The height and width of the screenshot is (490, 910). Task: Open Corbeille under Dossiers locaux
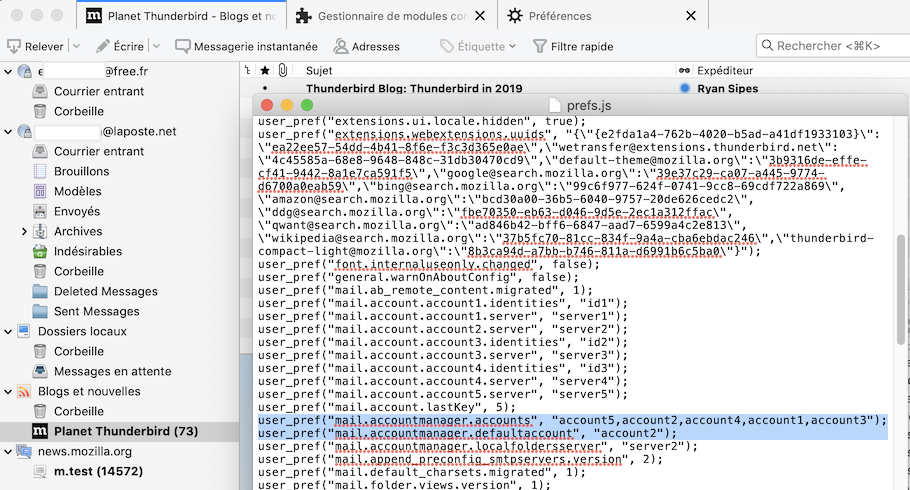[x=78, y=351]
